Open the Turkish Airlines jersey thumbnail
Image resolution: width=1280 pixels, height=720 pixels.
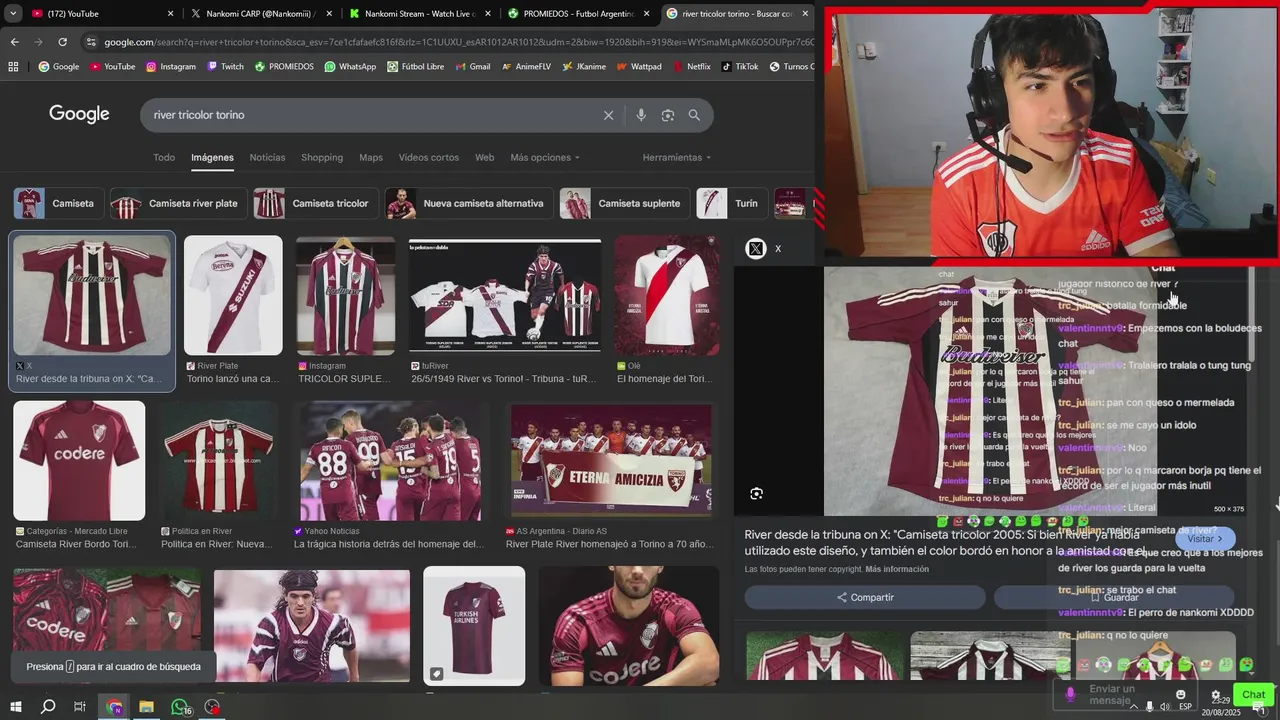click(x=474, y=626)
